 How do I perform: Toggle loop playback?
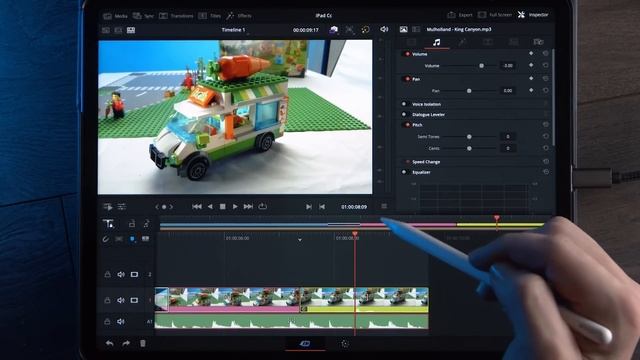coord(262,207)
